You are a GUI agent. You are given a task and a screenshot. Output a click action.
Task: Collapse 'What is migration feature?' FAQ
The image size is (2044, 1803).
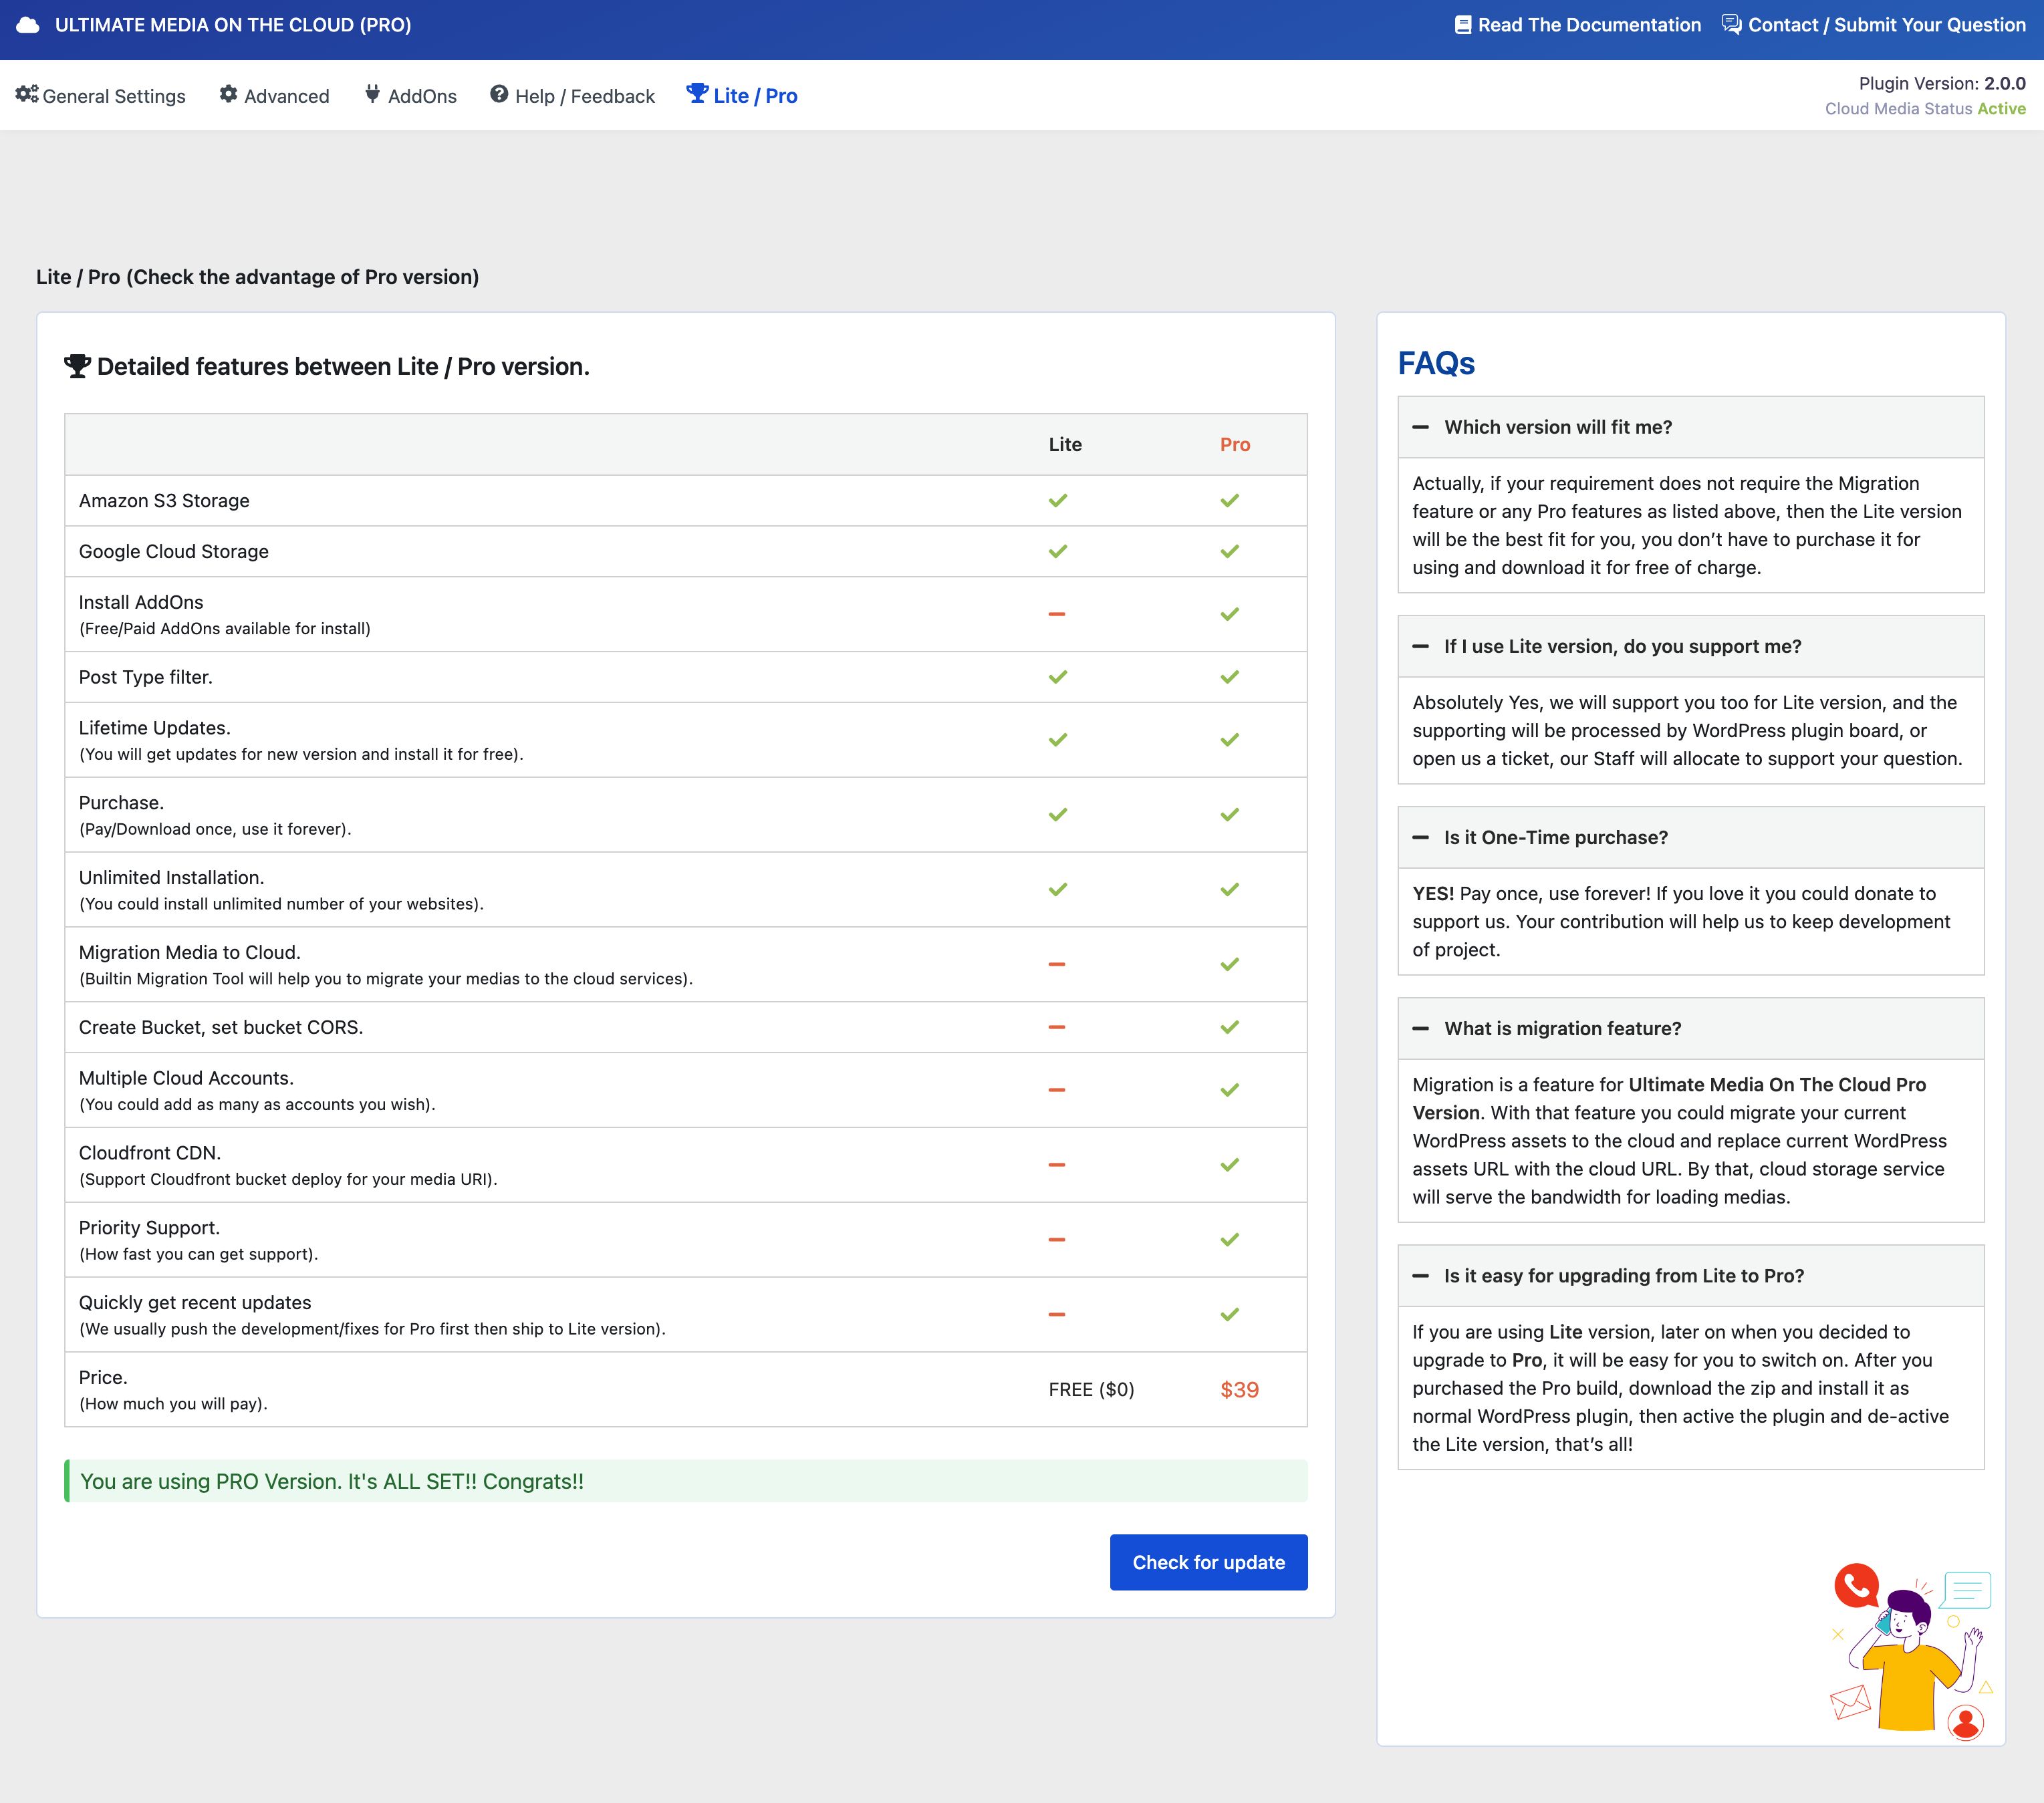pos(1691,1028)
